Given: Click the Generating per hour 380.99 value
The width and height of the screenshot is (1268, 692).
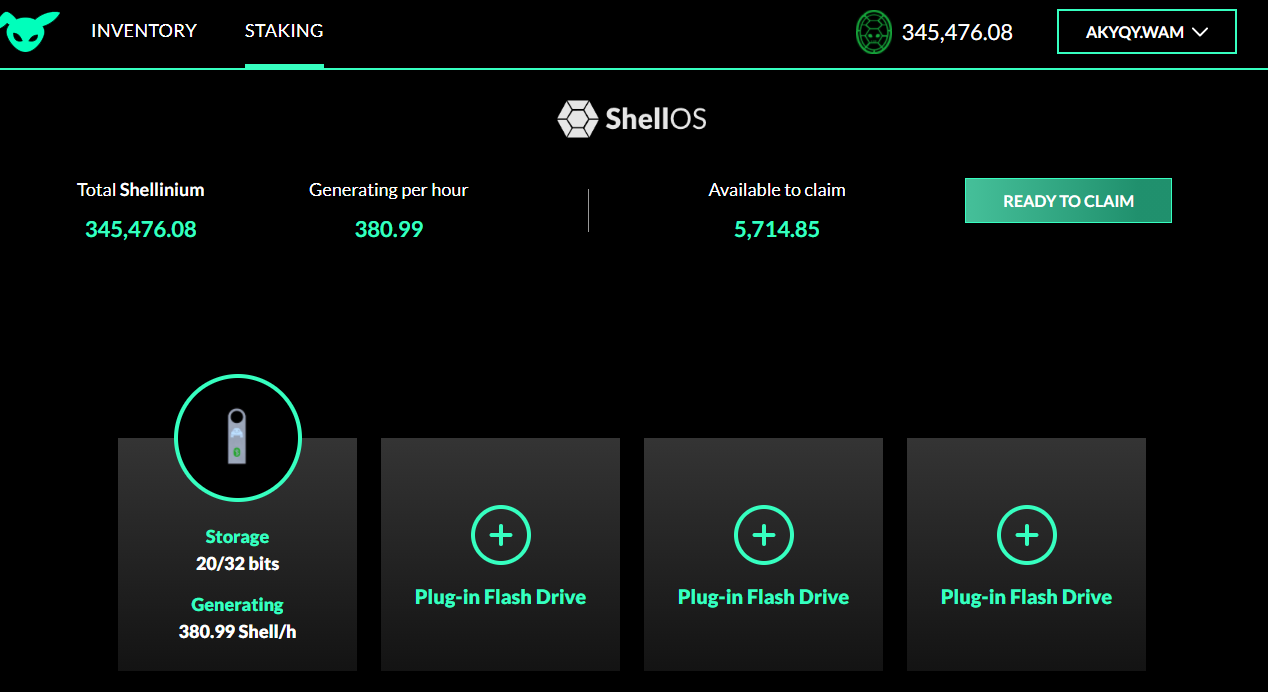Looking at the screenshot, I should point(389,230).
